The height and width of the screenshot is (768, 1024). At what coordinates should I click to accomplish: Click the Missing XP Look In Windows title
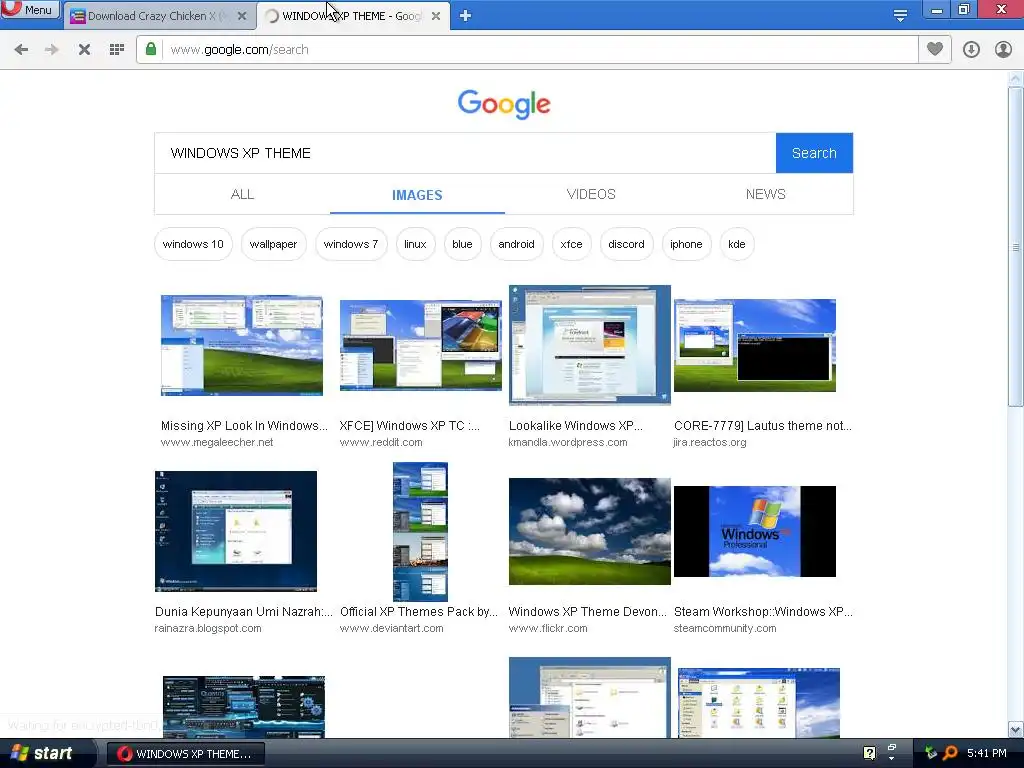coord(244,426)
